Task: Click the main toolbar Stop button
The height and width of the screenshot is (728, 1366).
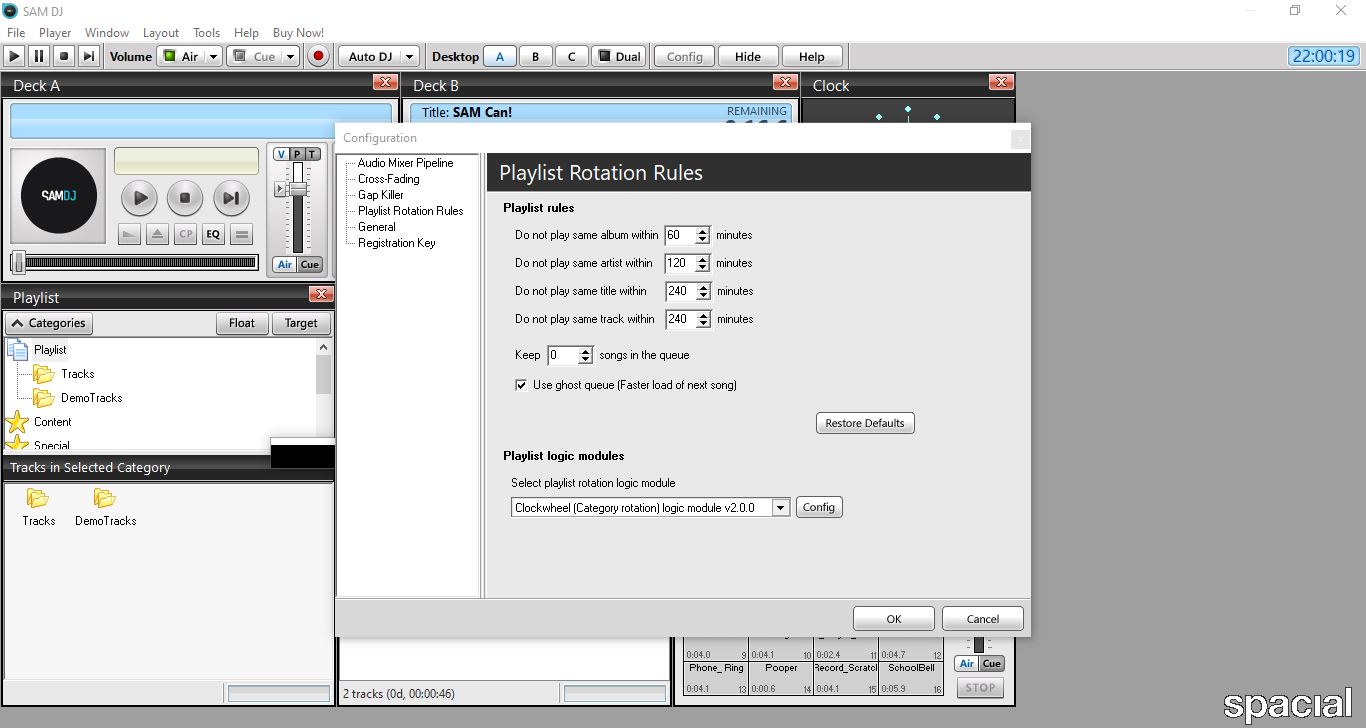Action: pyautogui.click(x=64, y=57)
